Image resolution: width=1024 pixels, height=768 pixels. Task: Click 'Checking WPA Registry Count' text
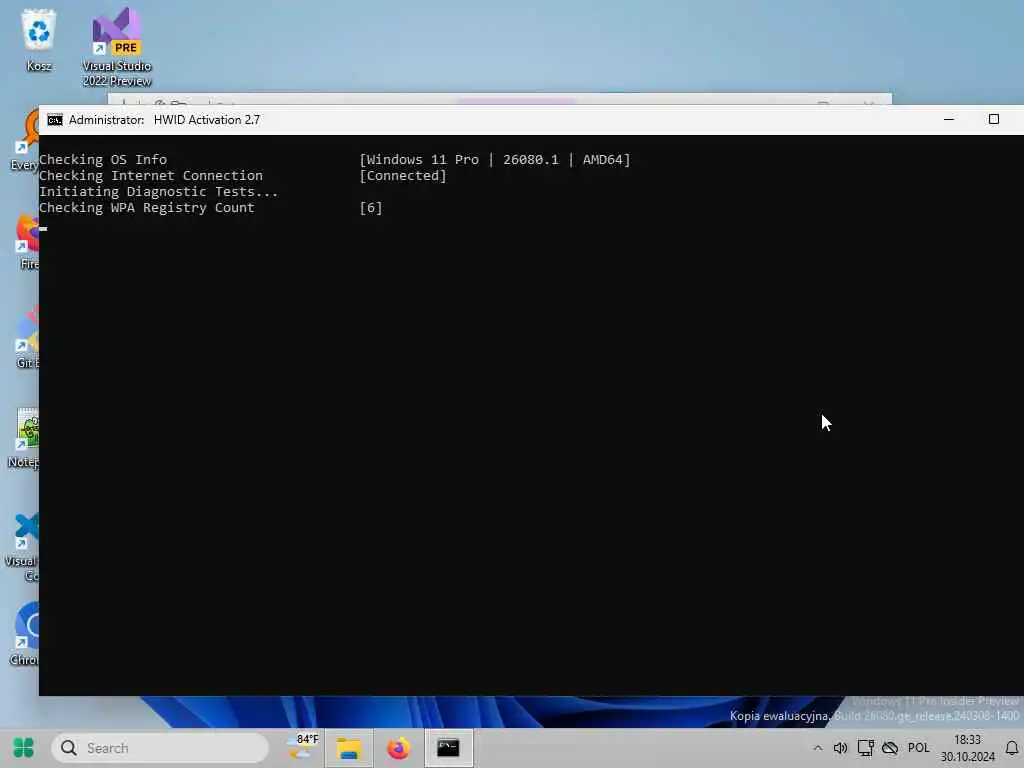pyautogui.click(x=147, y=208)
